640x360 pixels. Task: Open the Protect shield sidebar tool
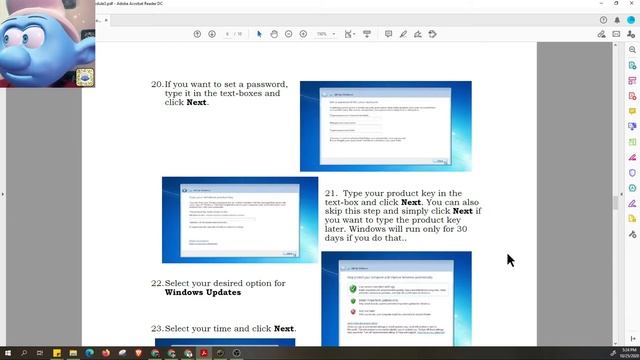pos(632,173)
